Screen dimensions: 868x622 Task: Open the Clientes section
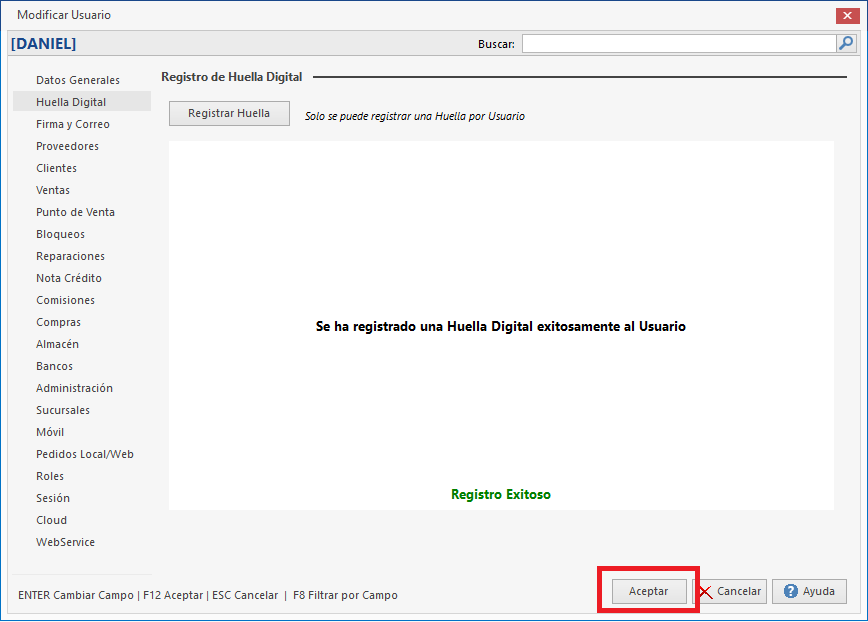[56, 168]
